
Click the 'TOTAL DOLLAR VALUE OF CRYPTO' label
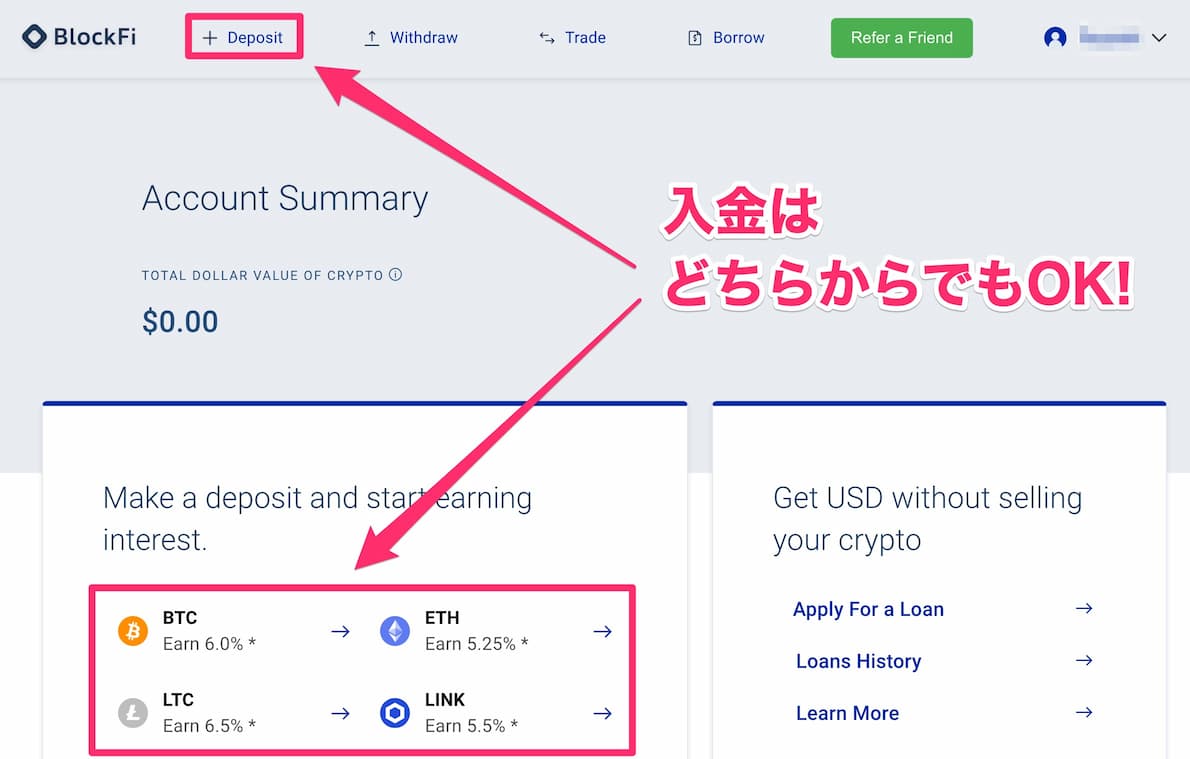click(263, 276)
